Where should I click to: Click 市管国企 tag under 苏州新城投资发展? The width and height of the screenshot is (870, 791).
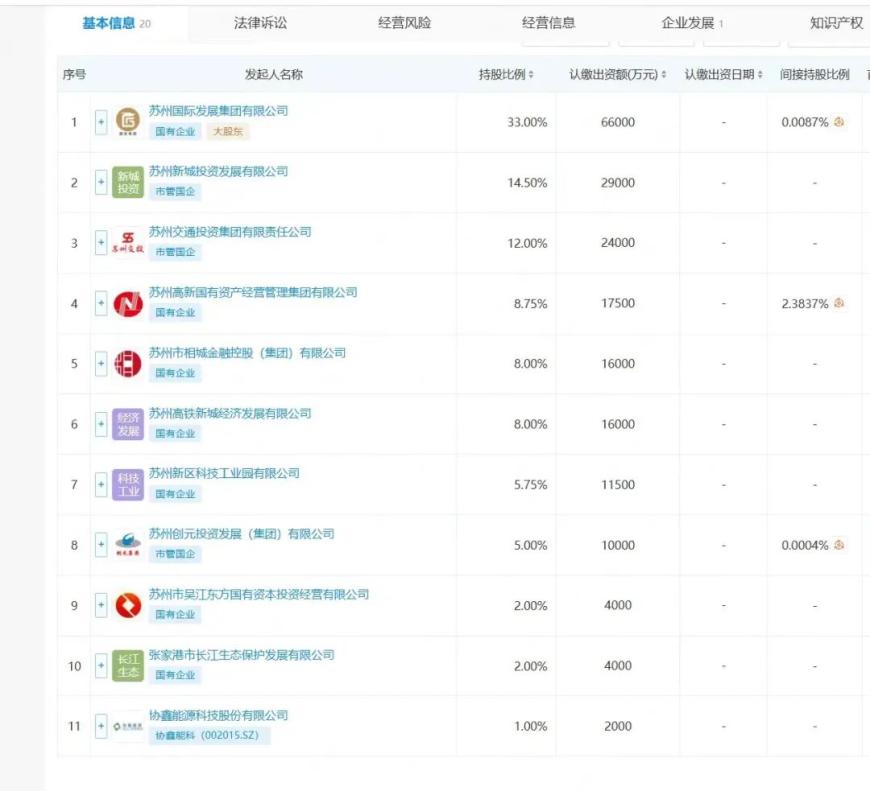[175, 192]
